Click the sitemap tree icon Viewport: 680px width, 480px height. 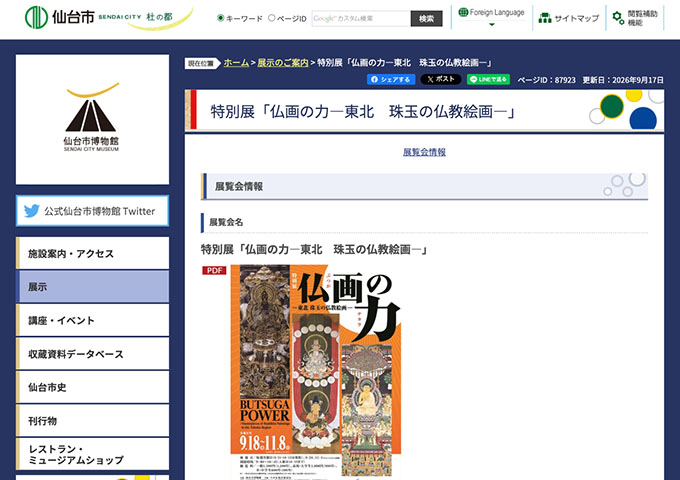[545, 18]
